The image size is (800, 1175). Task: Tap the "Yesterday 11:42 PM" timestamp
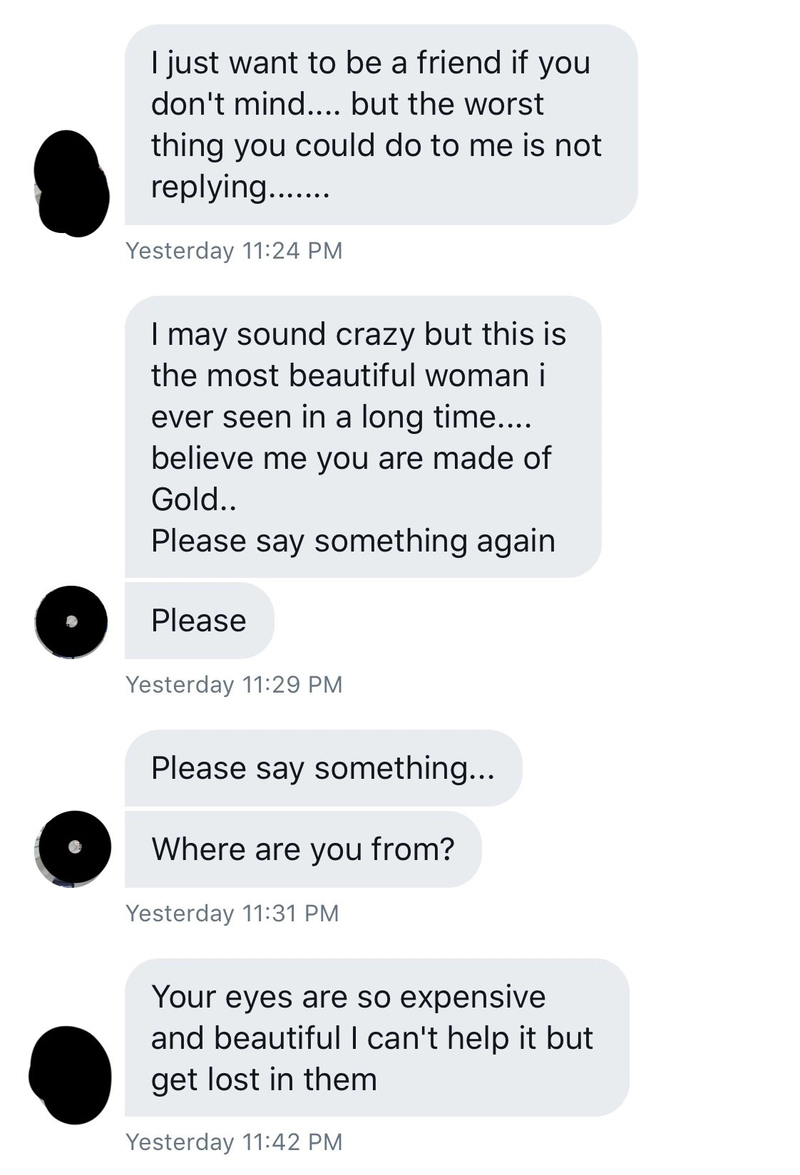pos(234,1142)
